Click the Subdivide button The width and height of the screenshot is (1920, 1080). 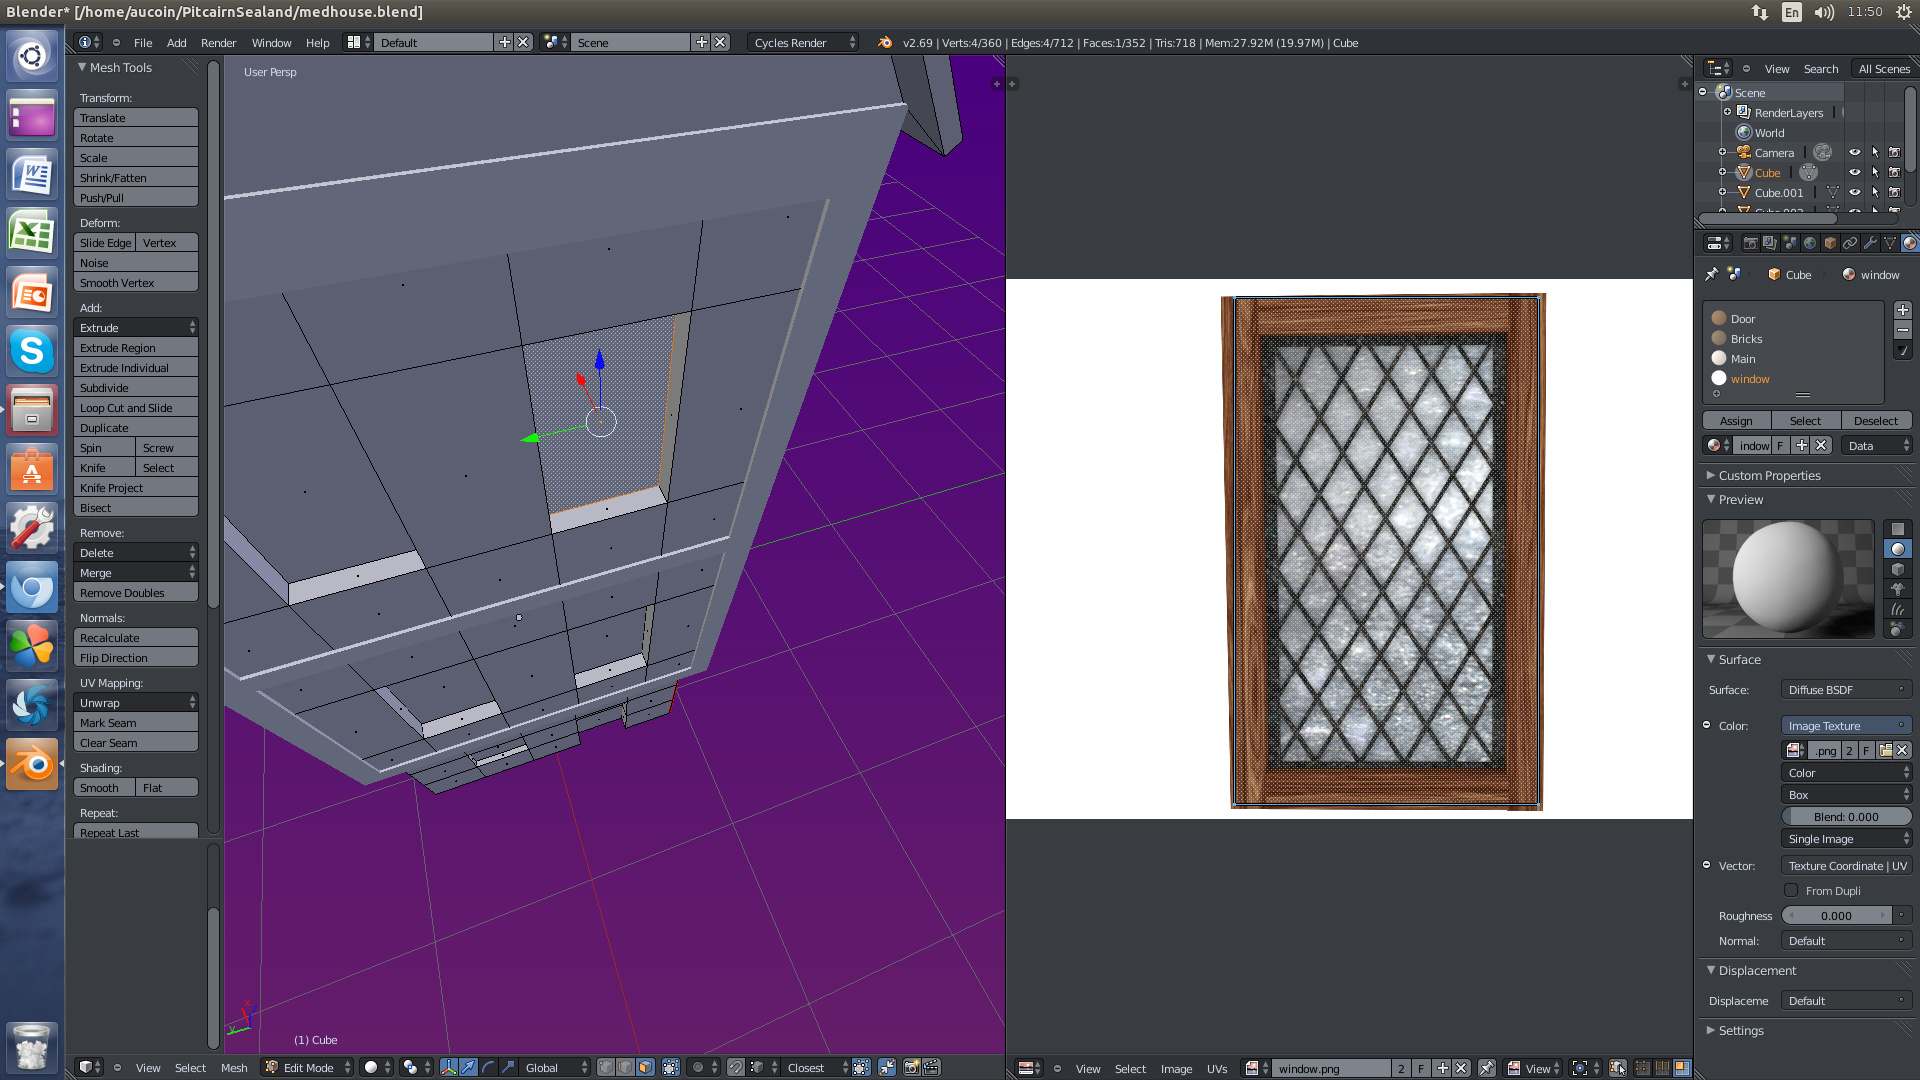136,388
